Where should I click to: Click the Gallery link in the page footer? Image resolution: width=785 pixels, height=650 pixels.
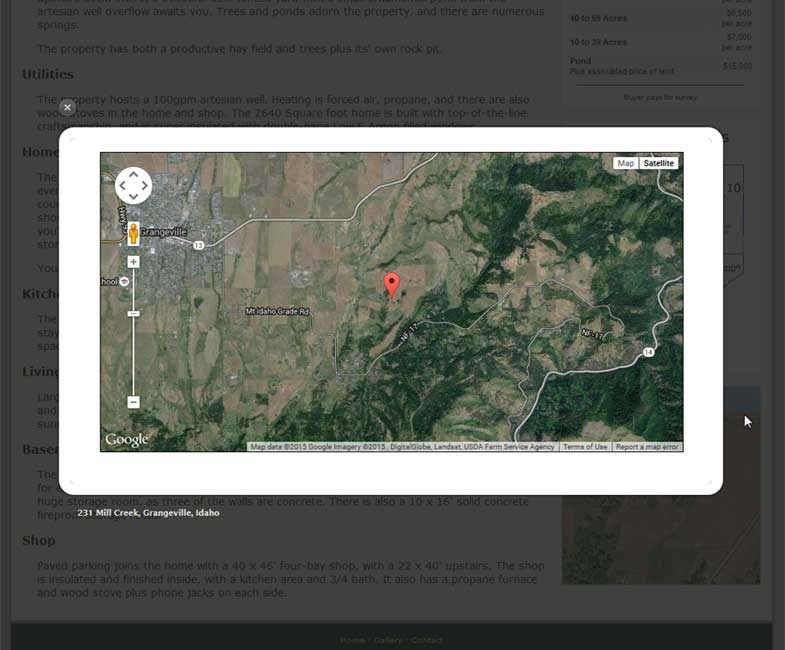387,640
